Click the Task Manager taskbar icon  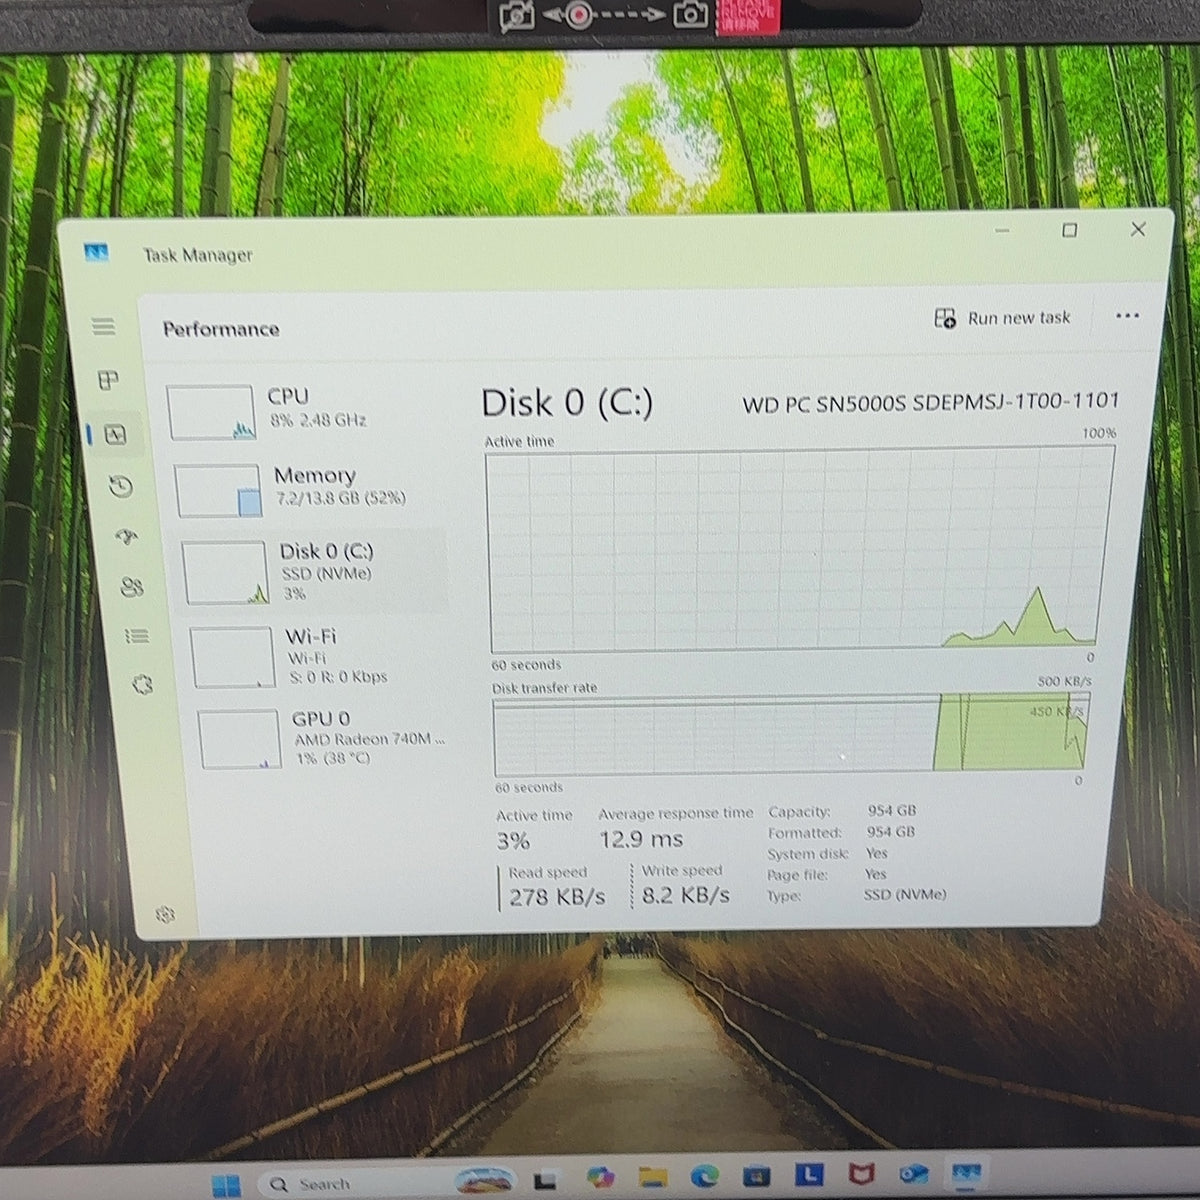point(966,1173)
